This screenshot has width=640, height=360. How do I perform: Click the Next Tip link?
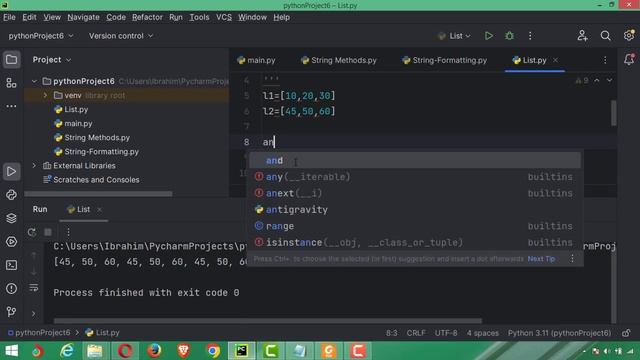click(x=541, y=259)
